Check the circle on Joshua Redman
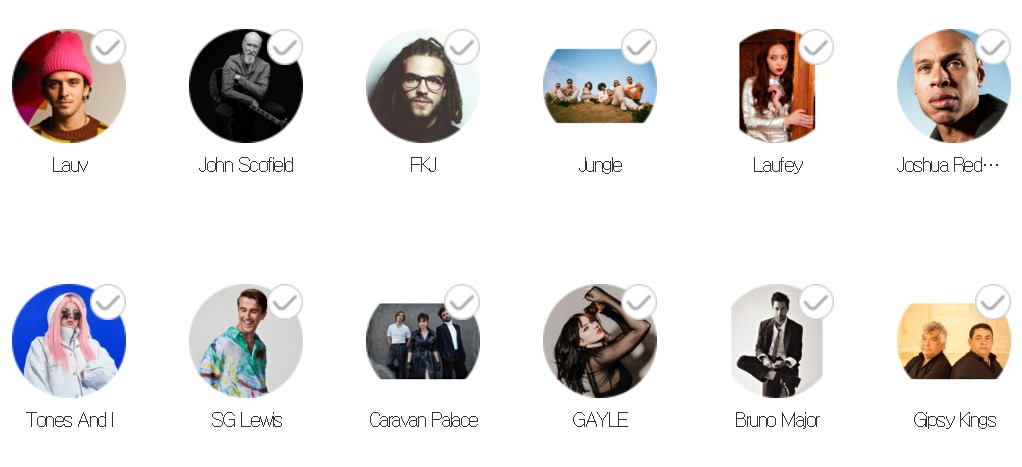Image resolution: width=1022 pixels, height=467 pixels. [993, 47]
